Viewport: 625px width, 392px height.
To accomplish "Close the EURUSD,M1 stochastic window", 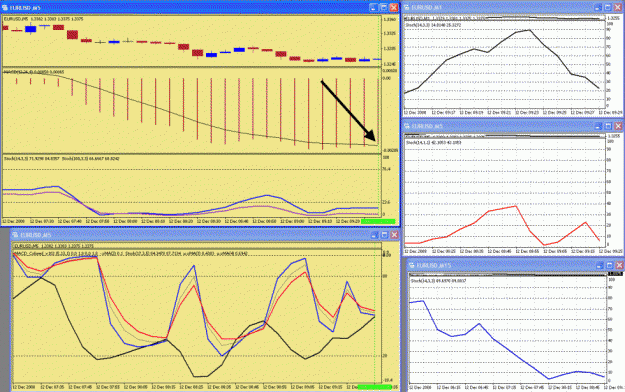I will point(617,7).
